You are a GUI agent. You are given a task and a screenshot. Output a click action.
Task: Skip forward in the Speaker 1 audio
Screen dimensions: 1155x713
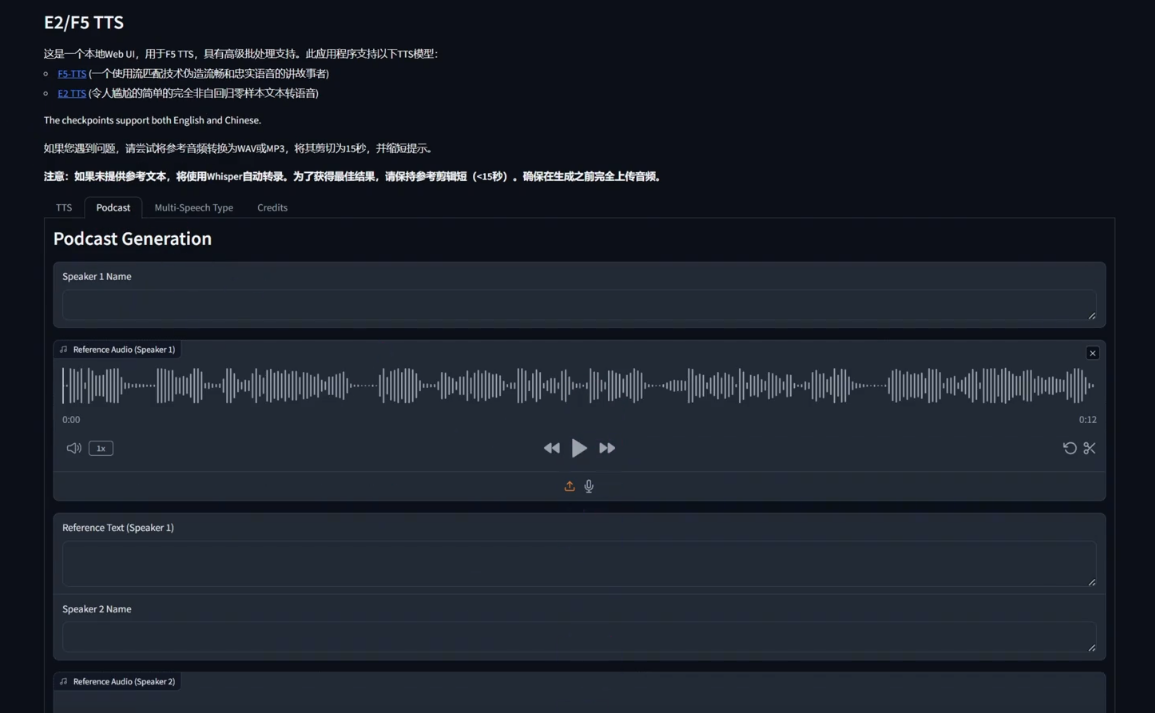607,448
